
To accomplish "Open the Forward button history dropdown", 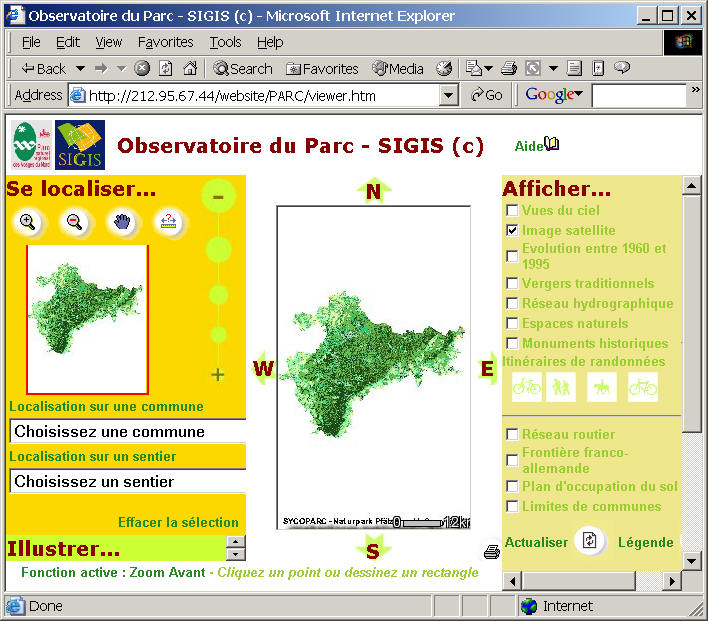I will (x=121, y=69).
